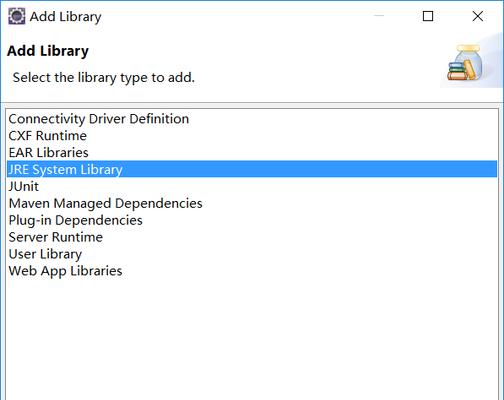Click the library jar and books banner icon
Image resolution: width=504 pixels, height=400 pixels.
point(465,63)
